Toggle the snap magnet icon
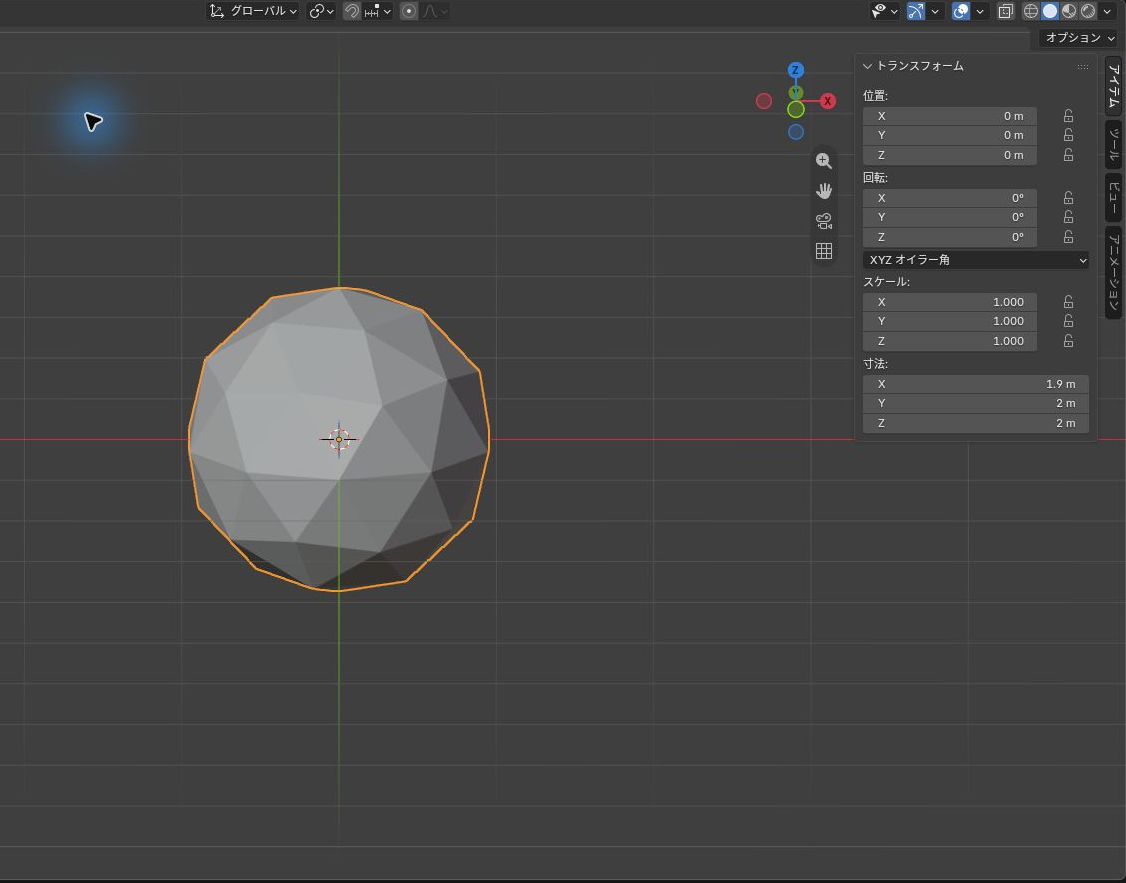 click(352, 11)
